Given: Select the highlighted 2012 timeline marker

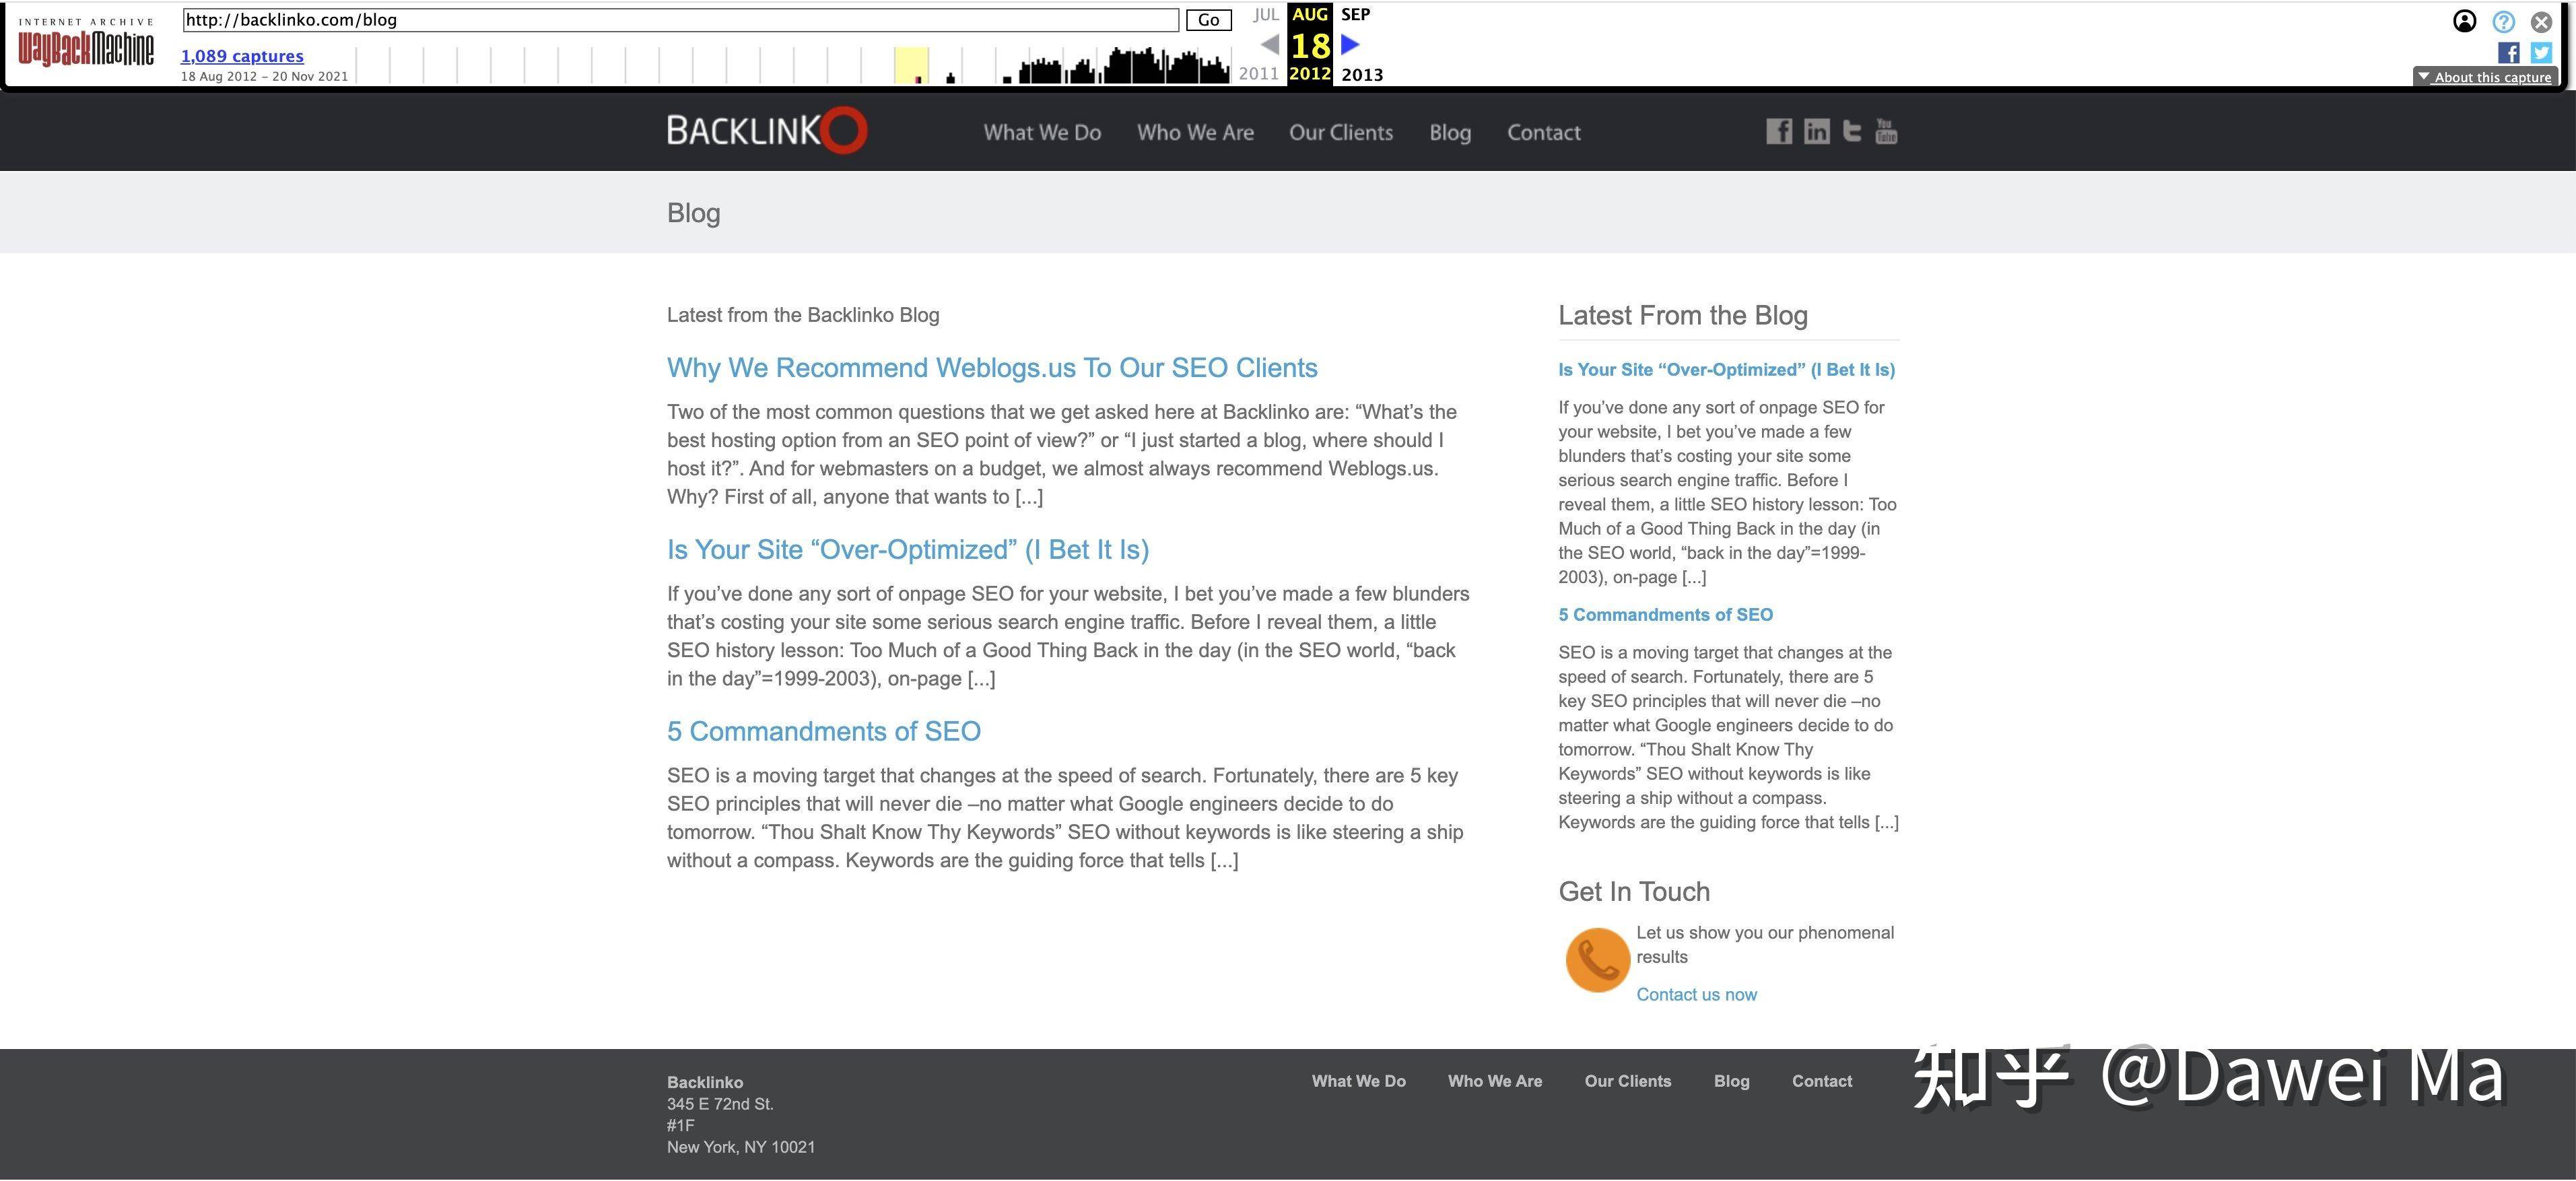Looking at the screenshot, I should 911,65.
